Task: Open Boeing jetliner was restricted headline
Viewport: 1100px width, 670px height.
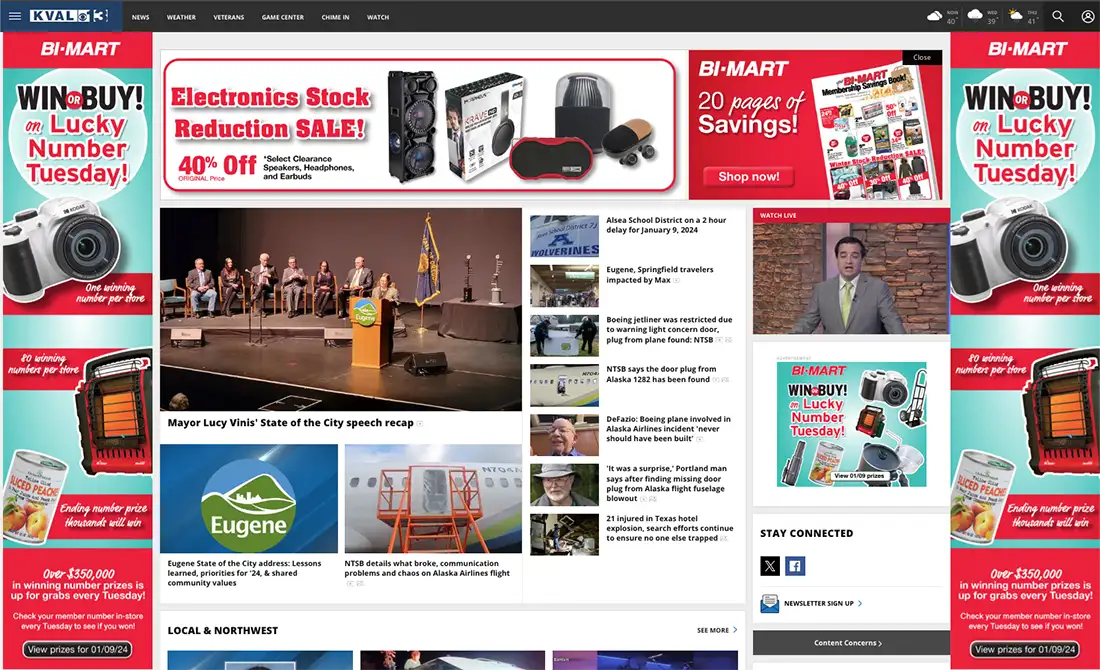Action: 669,330
